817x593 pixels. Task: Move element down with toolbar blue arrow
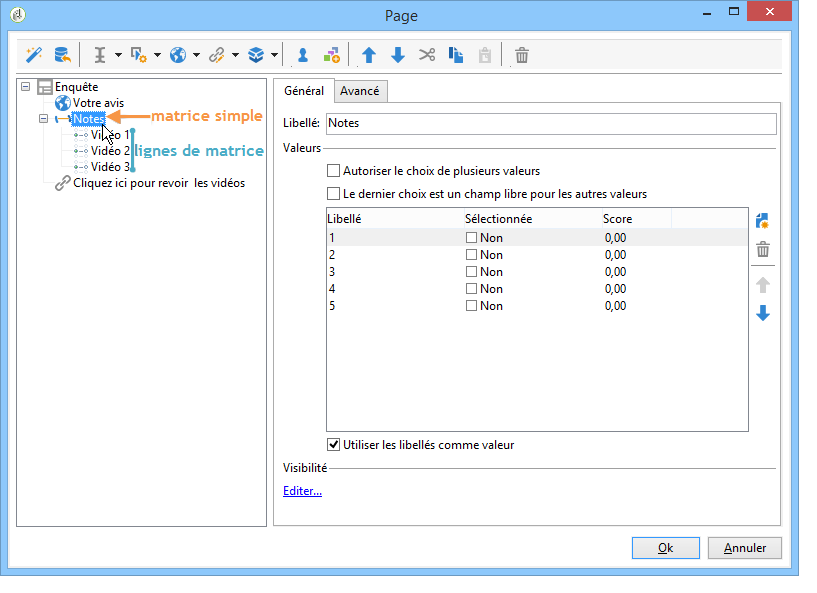398,55
